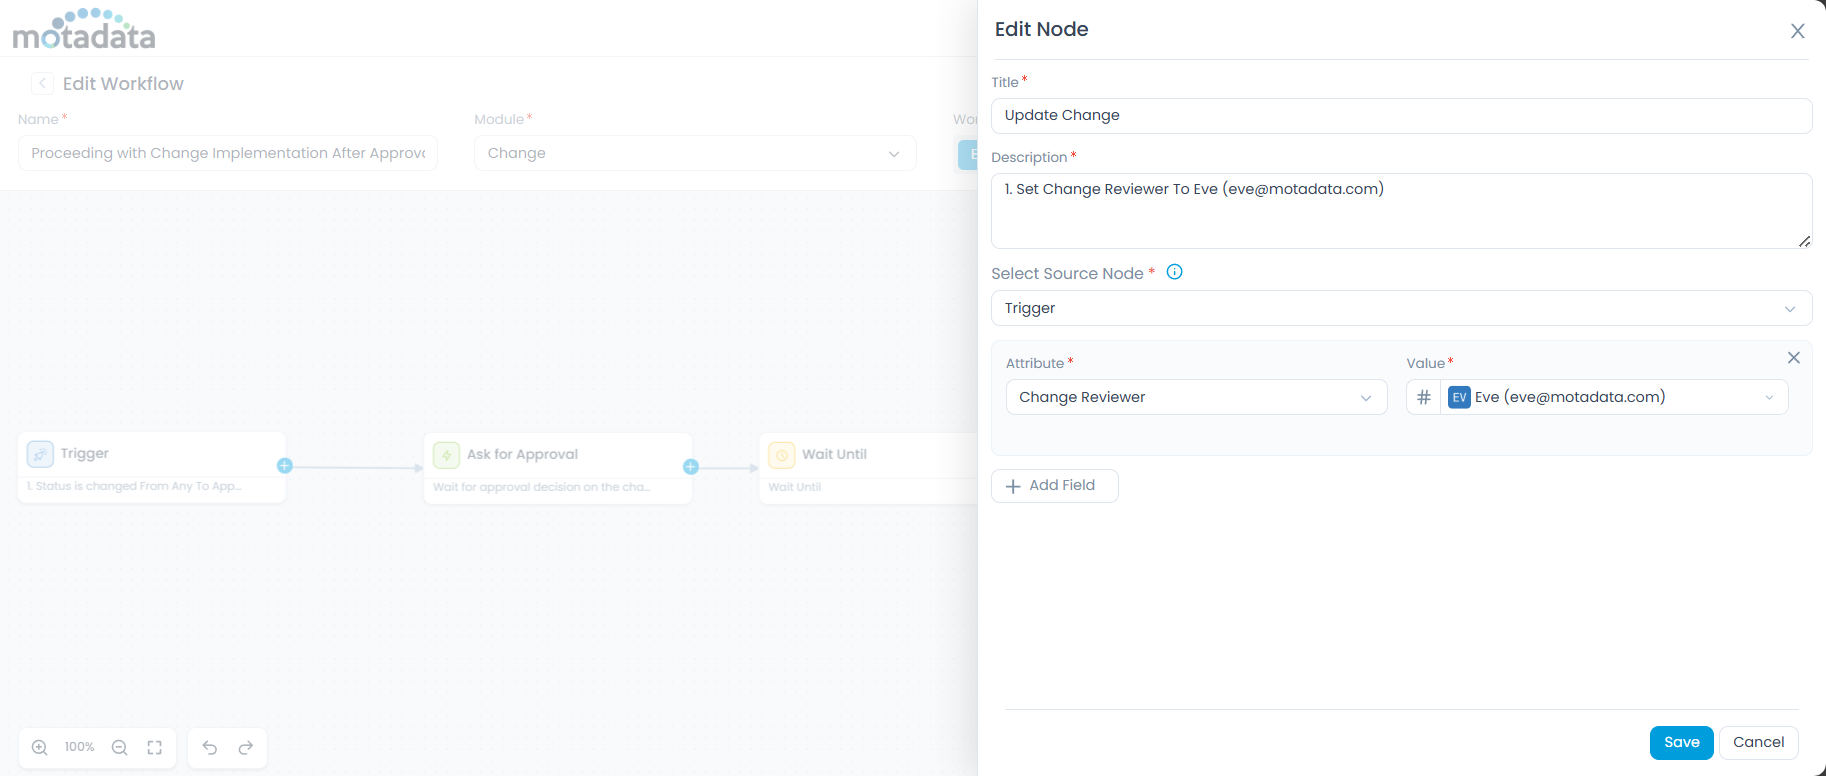
Task: Go back from Edit Workflow page
Action: [42, 84]
